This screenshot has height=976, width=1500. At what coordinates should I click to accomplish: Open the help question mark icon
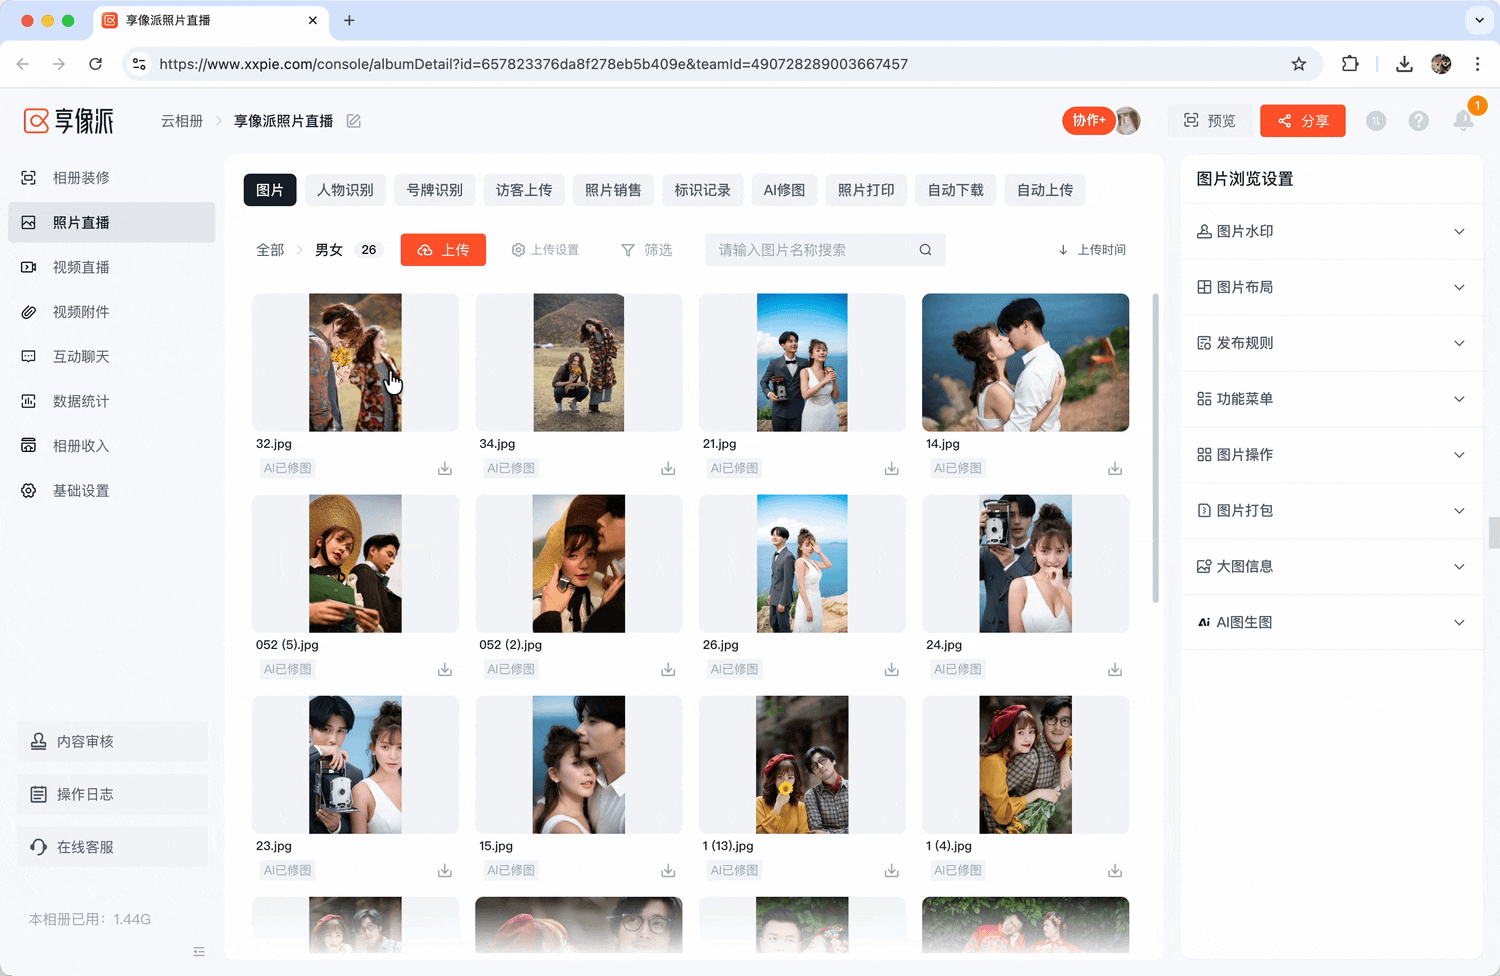(x=1418, y=121)
